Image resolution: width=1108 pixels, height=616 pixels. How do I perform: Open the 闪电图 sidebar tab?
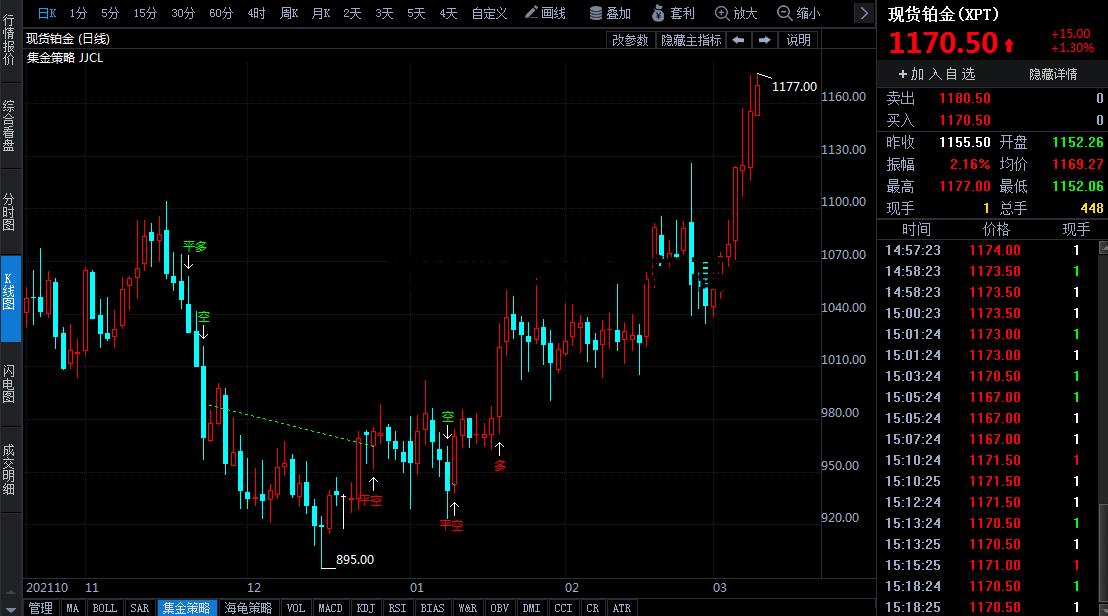9,384
